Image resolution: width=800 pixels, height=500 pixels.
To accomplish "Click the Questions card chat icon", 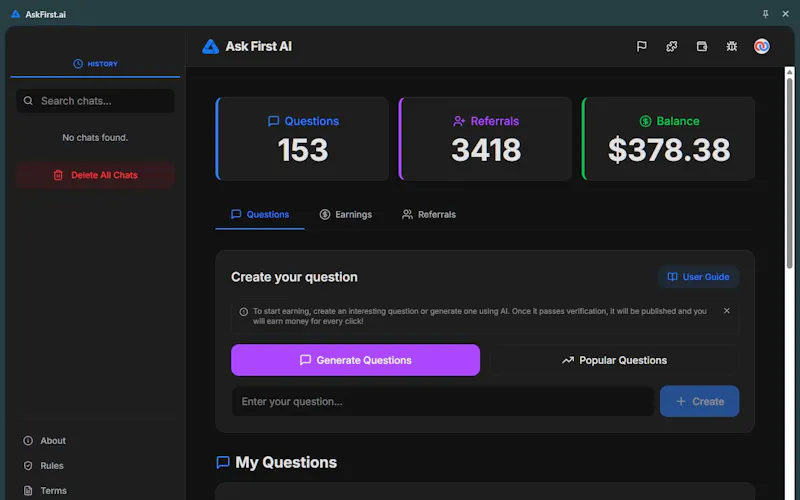I will click(273, 121).
